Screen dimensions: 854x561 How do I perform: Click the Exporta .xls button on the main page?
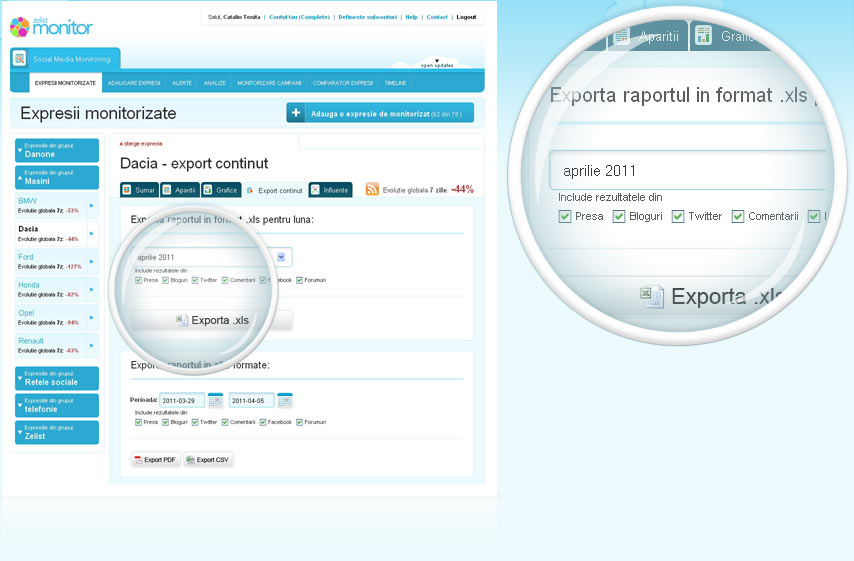(x=212, y=320)
